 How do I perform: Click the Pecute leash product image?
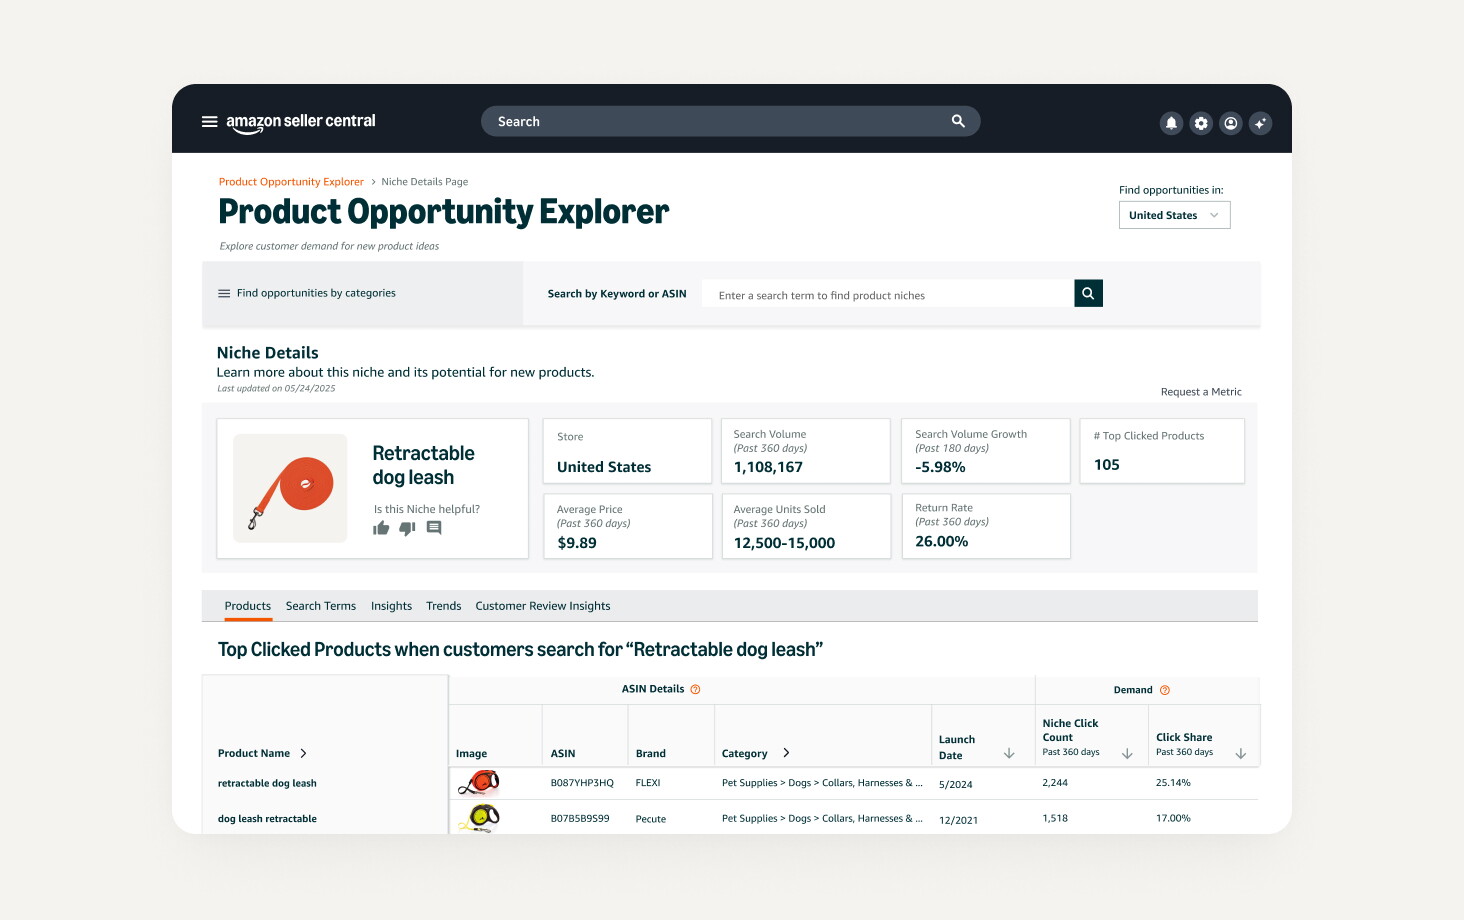[479, 818]
